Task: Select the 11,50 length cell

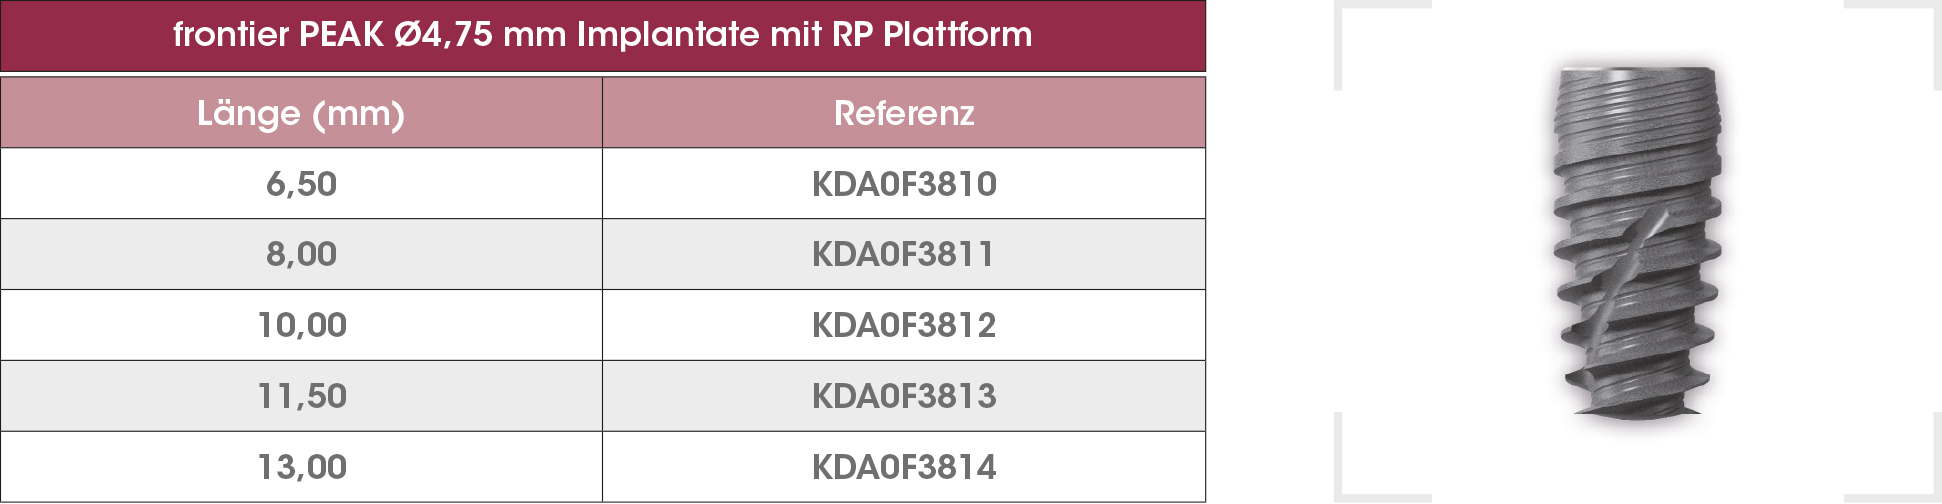Action: [301, 396]
